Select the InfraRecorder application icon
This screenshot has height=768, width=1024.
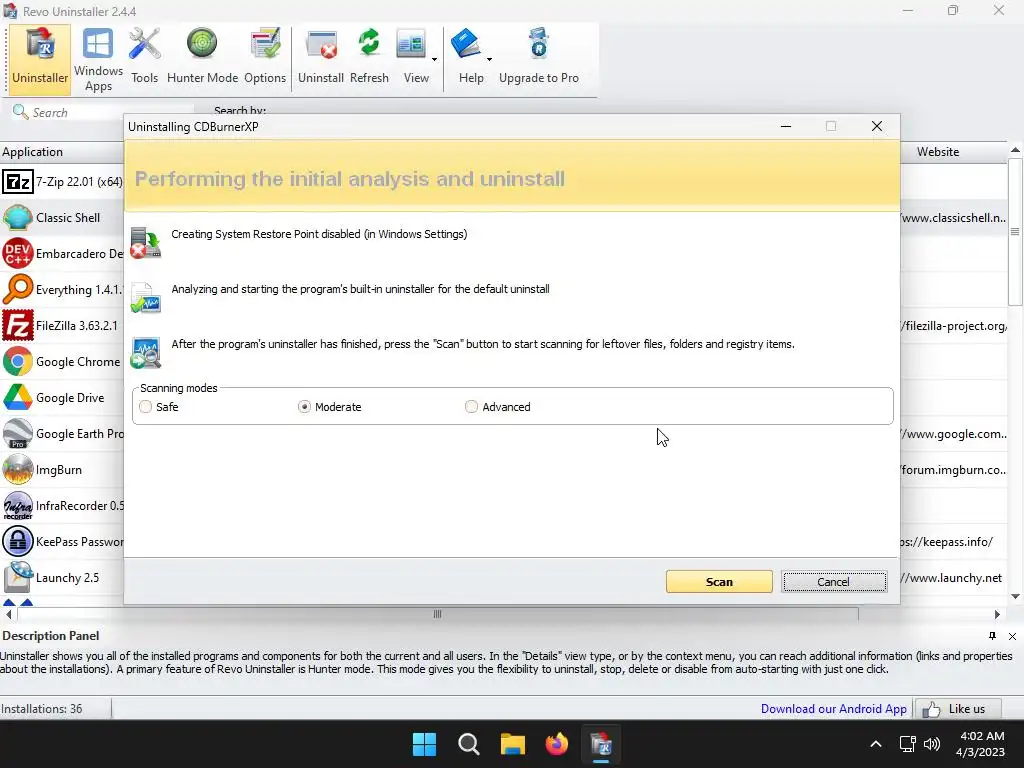click(18, 505)
